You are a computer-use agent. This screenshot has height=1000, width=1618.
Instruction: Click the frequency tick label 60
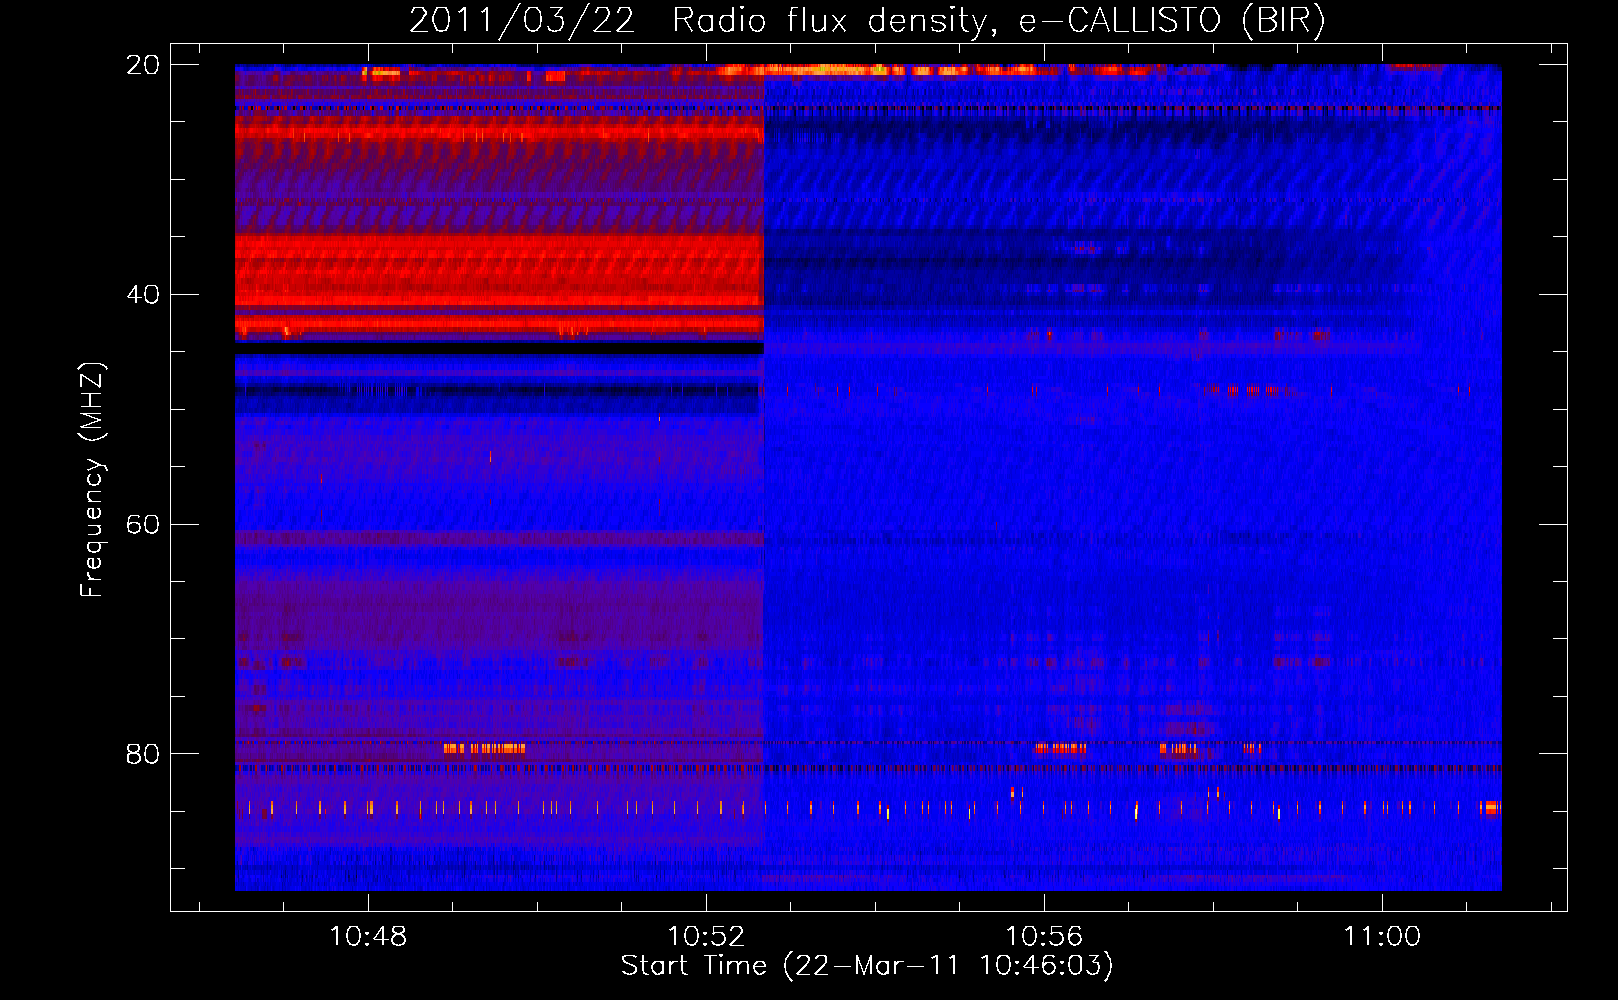coord(142,525)
